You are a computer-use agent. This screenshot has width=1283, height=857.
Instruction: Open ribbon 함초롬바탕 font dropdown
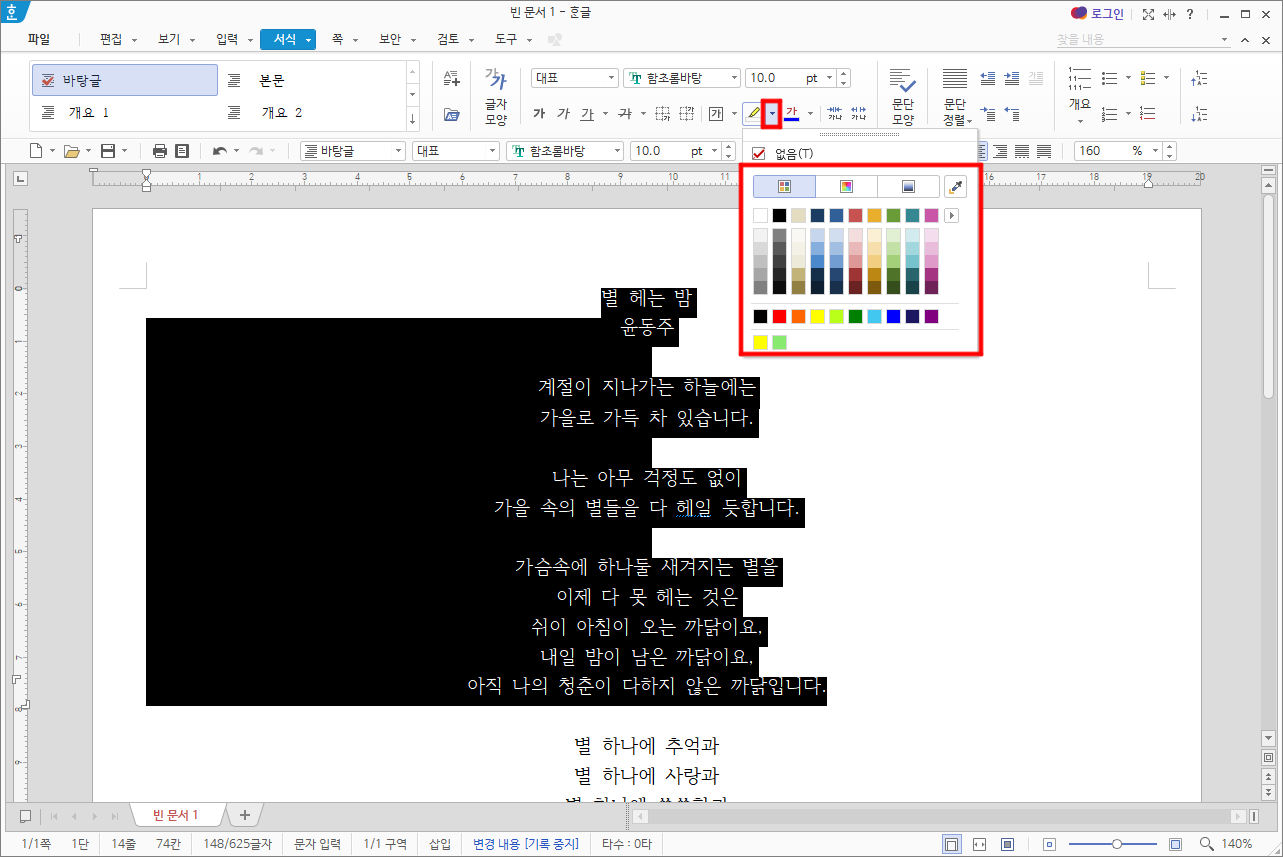coord(682,78)
